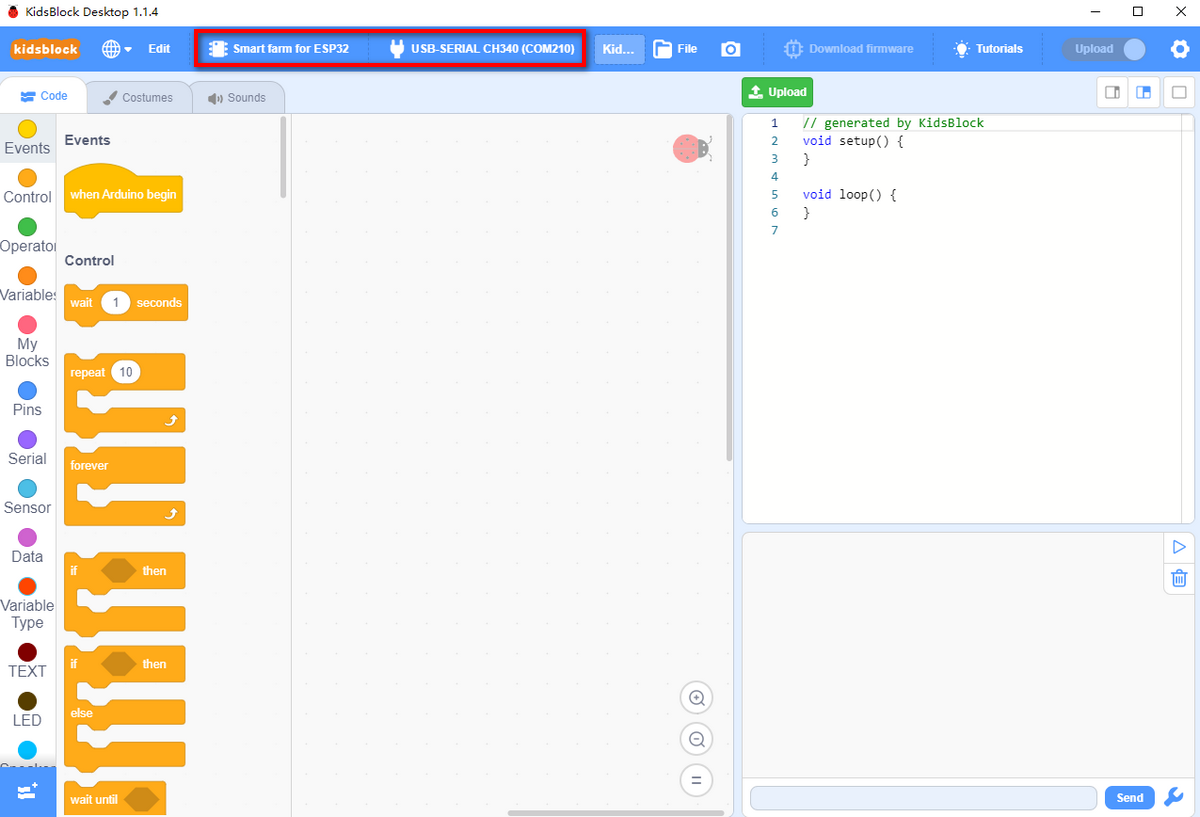Click the kidsblock logo
Viewport: 1200px width, 817px height.
click(x=45, y=49)
